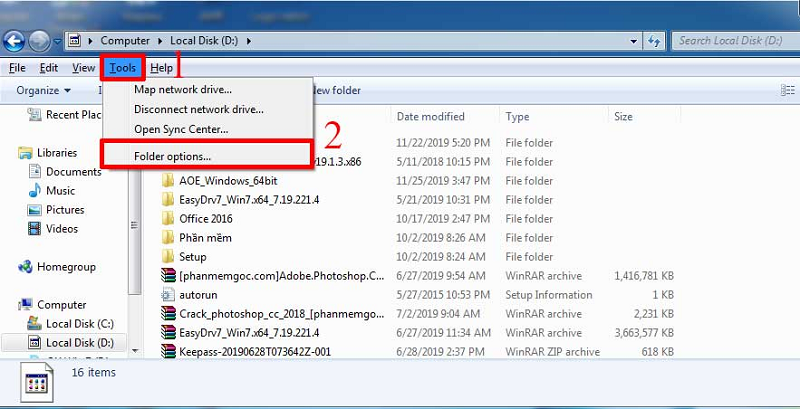Click the Search Local Disk (D:) field
800x409 pixels.
coord(730,41)
